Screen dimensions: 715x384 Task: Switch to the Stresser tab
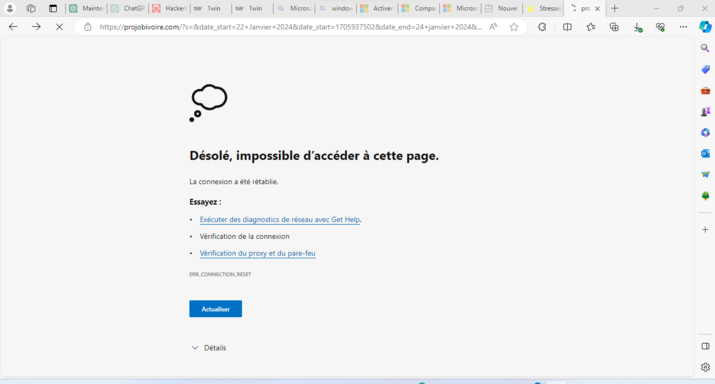tap(544, 8)
